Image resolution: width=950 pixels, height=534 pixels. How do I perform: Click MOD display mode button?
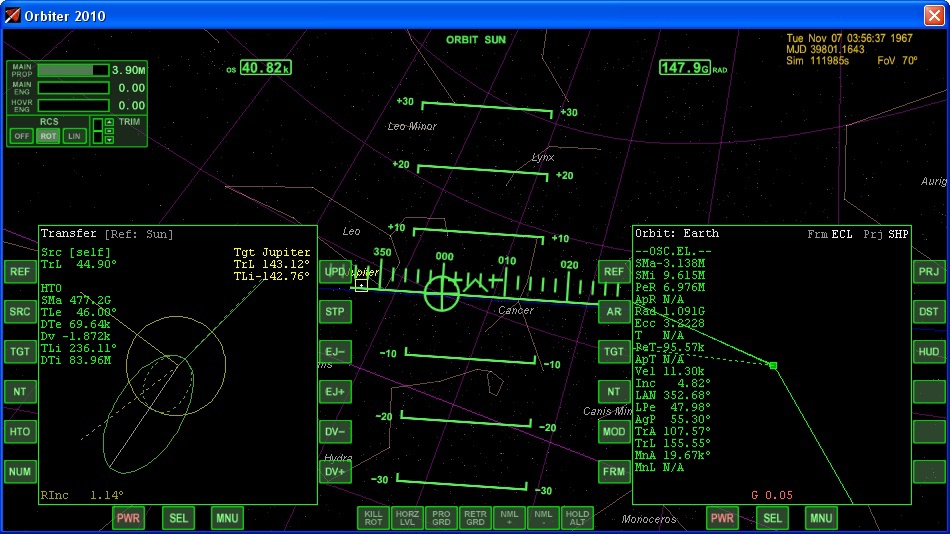click(x=614, y=432)
